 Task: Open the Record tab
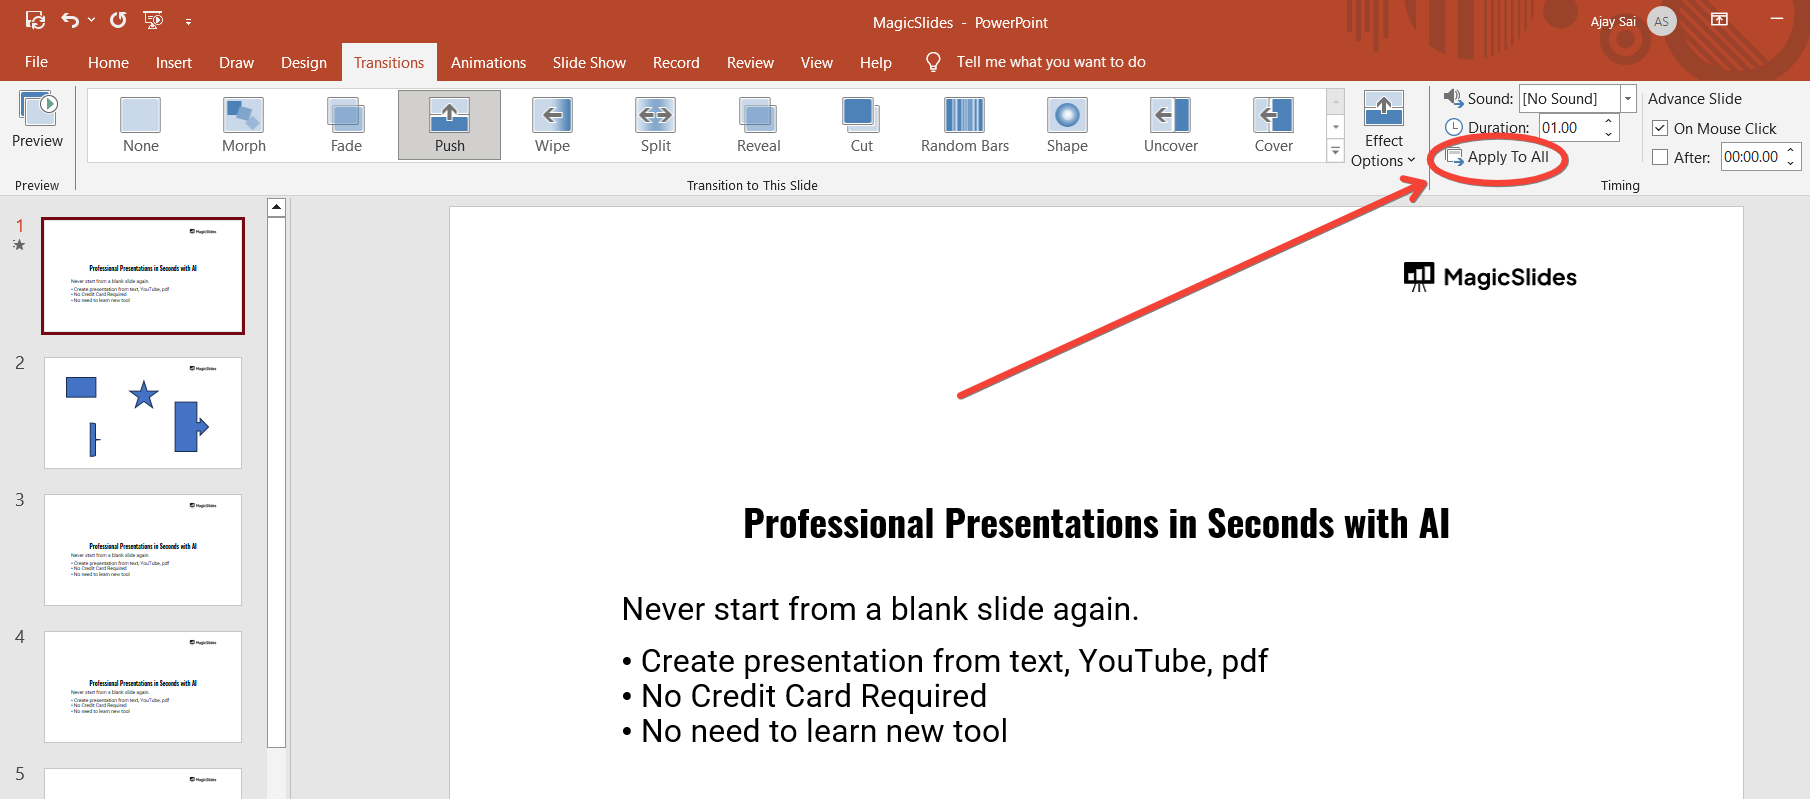[676, 62]
